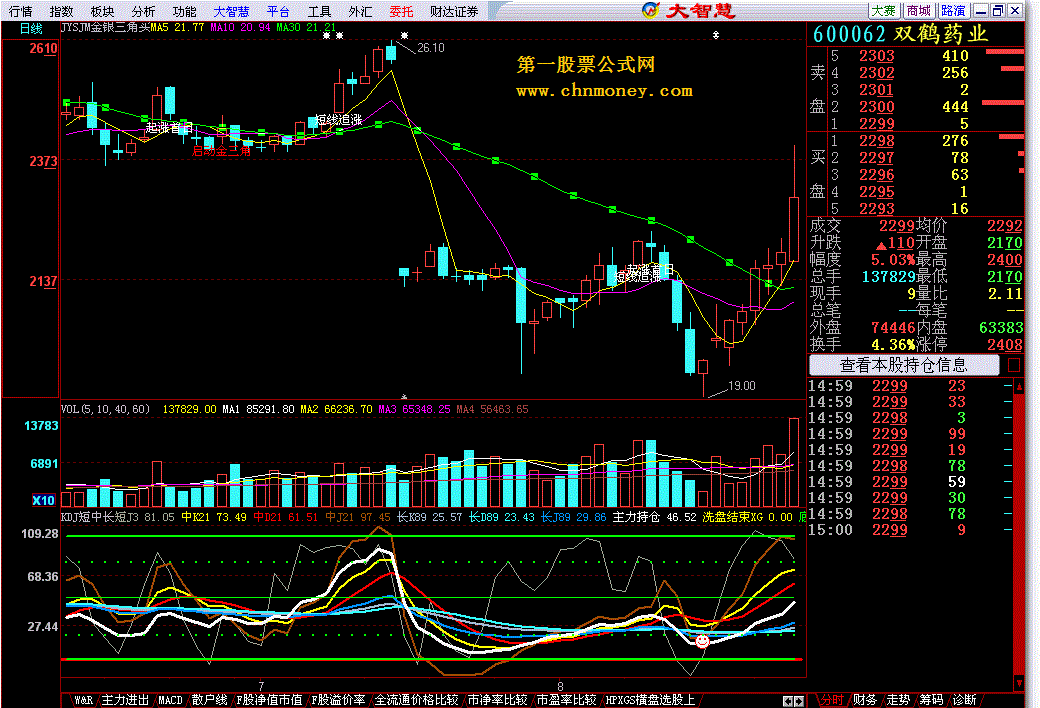The height and width of the screenshot is (708, 1040).
Task: Switch to the 财务 panel tab
Action: [x=864, y=700]
